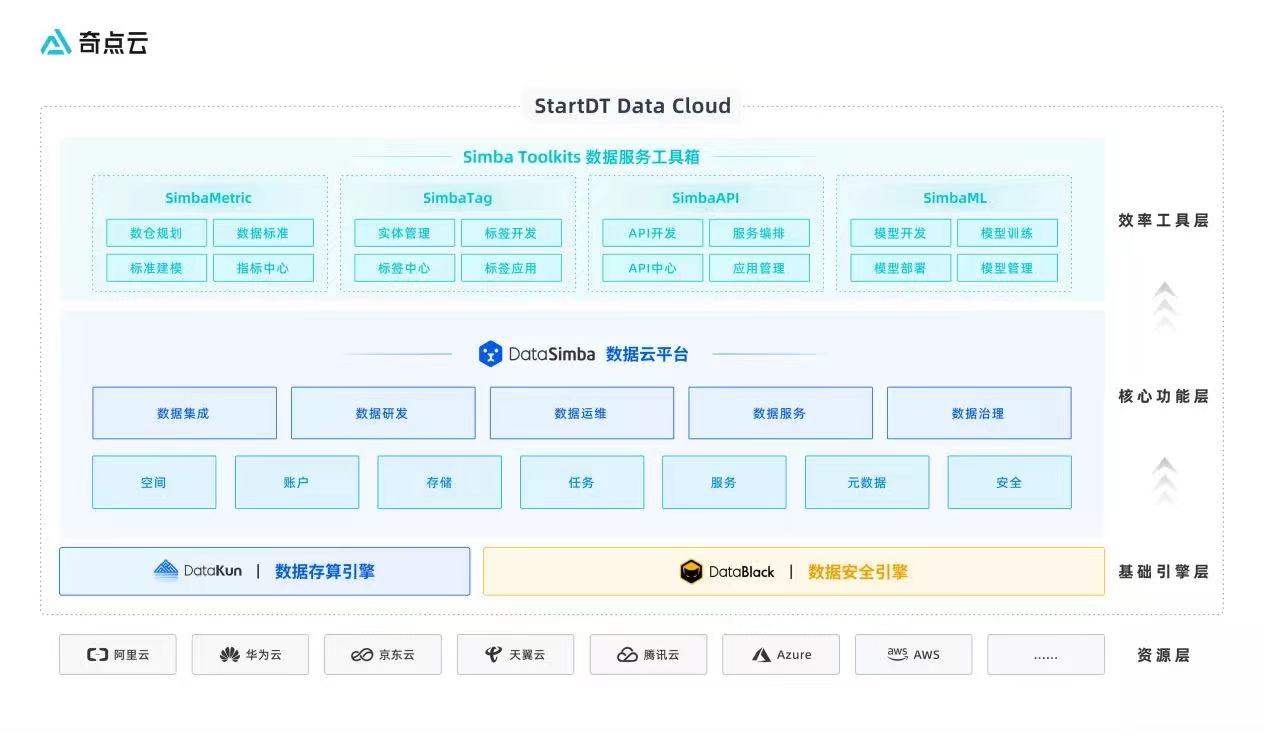
Task: Click the 安全 box
Action: [x=1009, y=482]
